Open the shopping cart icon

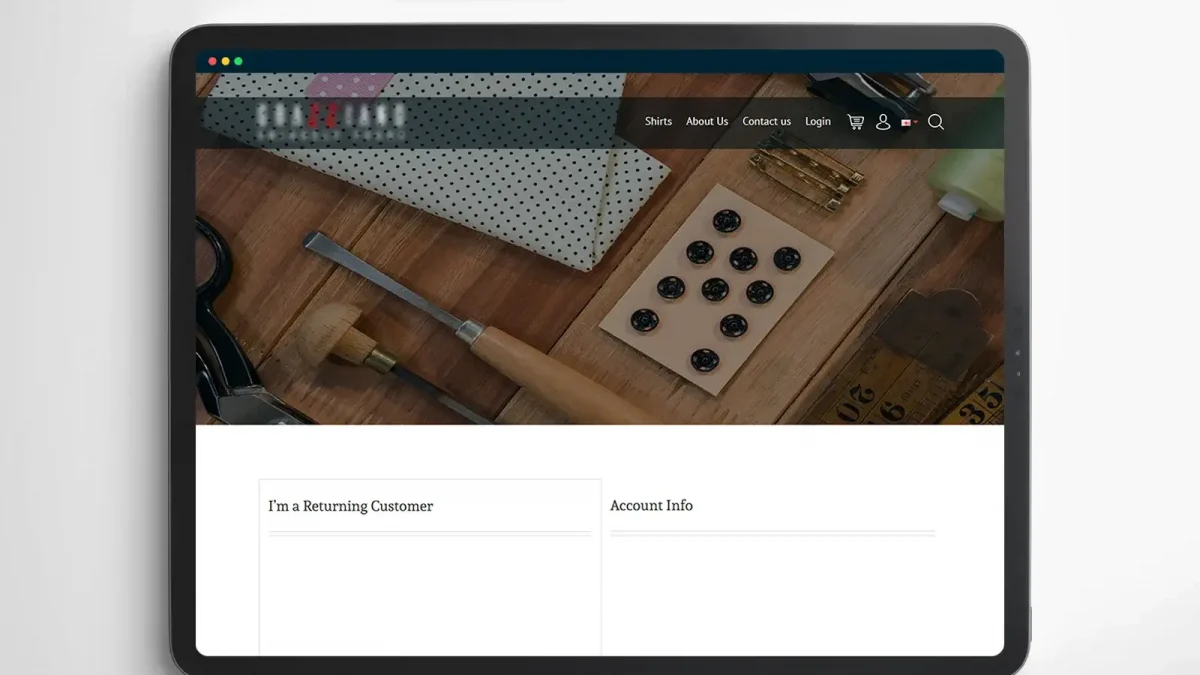tap(855, 122)
